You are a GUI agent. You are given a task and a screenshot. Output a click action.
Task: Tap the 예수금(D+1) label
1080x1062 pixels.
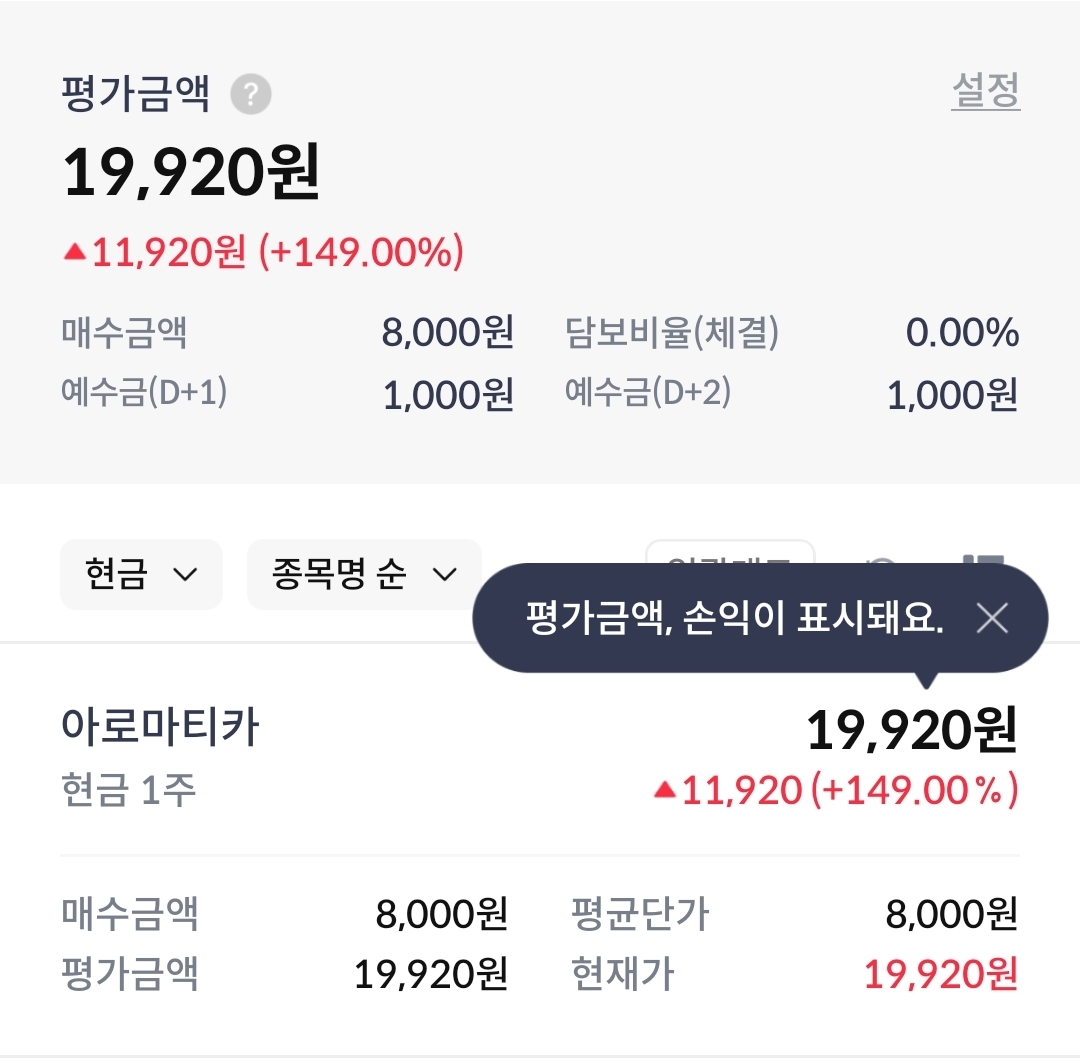(x=144, y=392)
